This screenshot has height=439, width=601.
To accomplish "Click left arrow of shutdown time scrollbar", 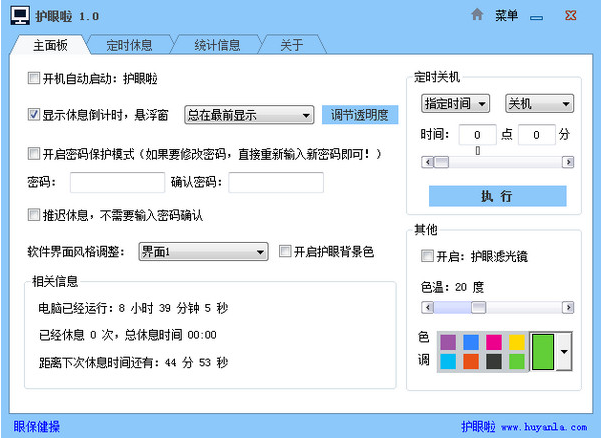I will click(428, 161).
